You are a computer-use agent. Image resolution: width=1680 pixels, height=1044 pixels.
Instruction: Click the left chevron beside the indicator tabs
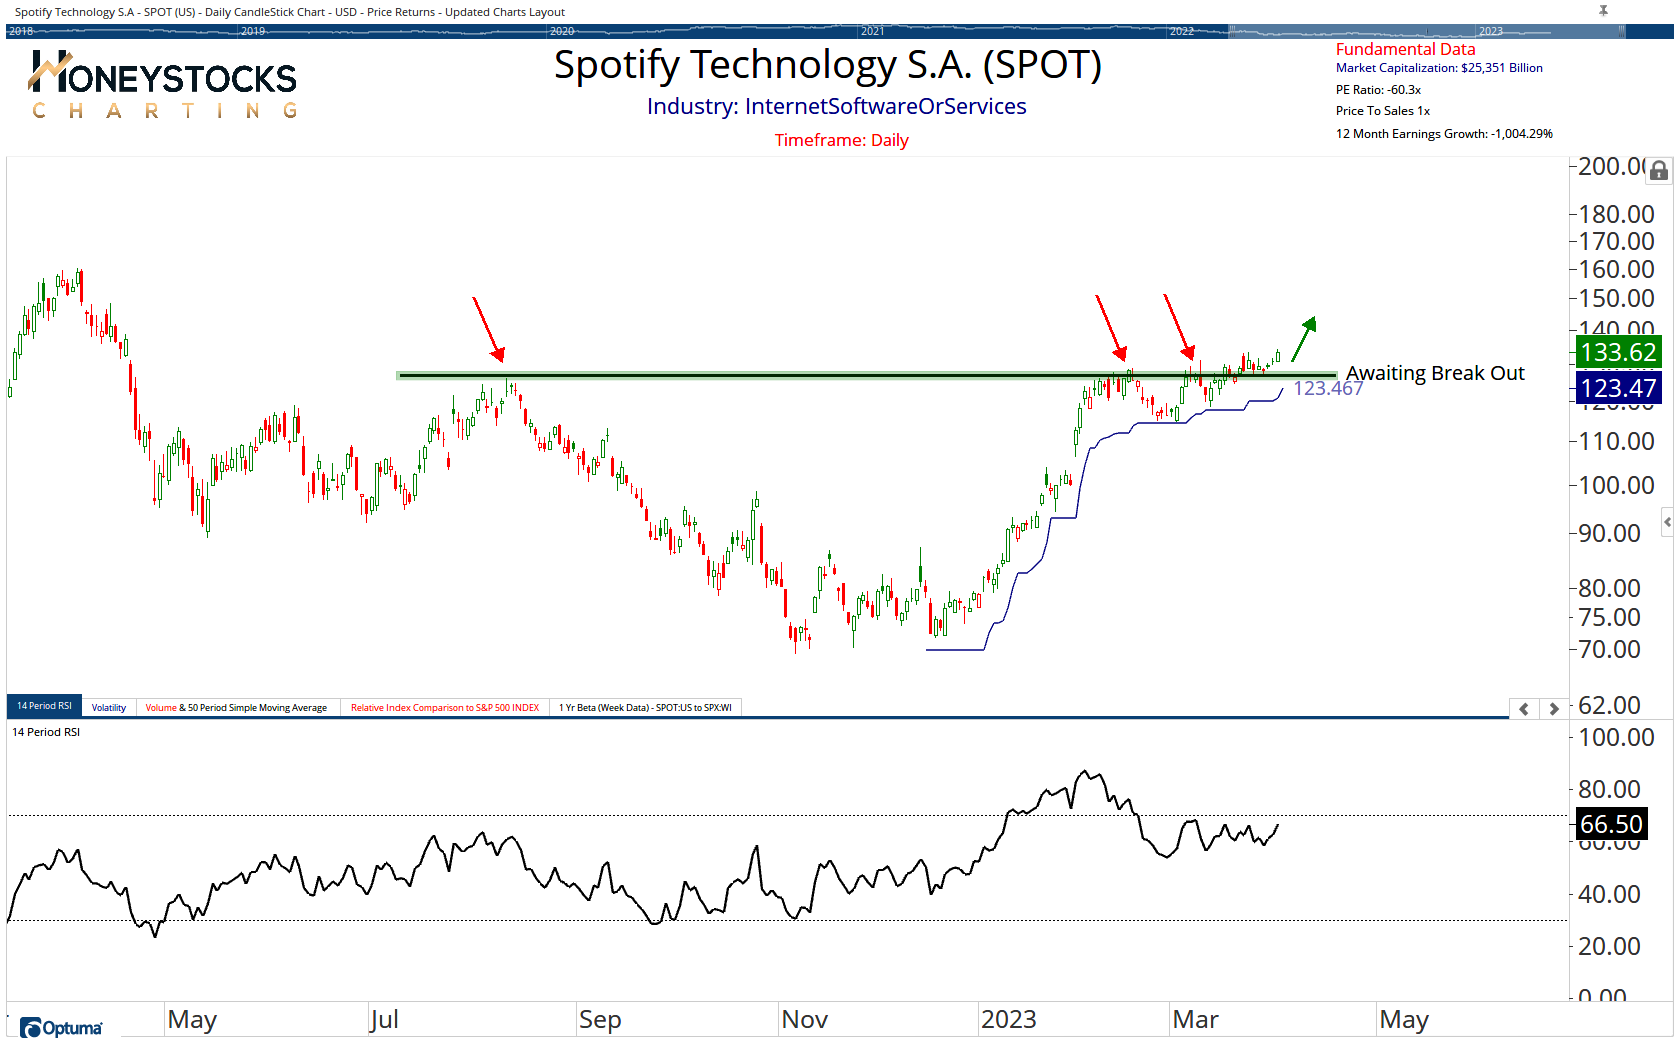(1523, 708)
